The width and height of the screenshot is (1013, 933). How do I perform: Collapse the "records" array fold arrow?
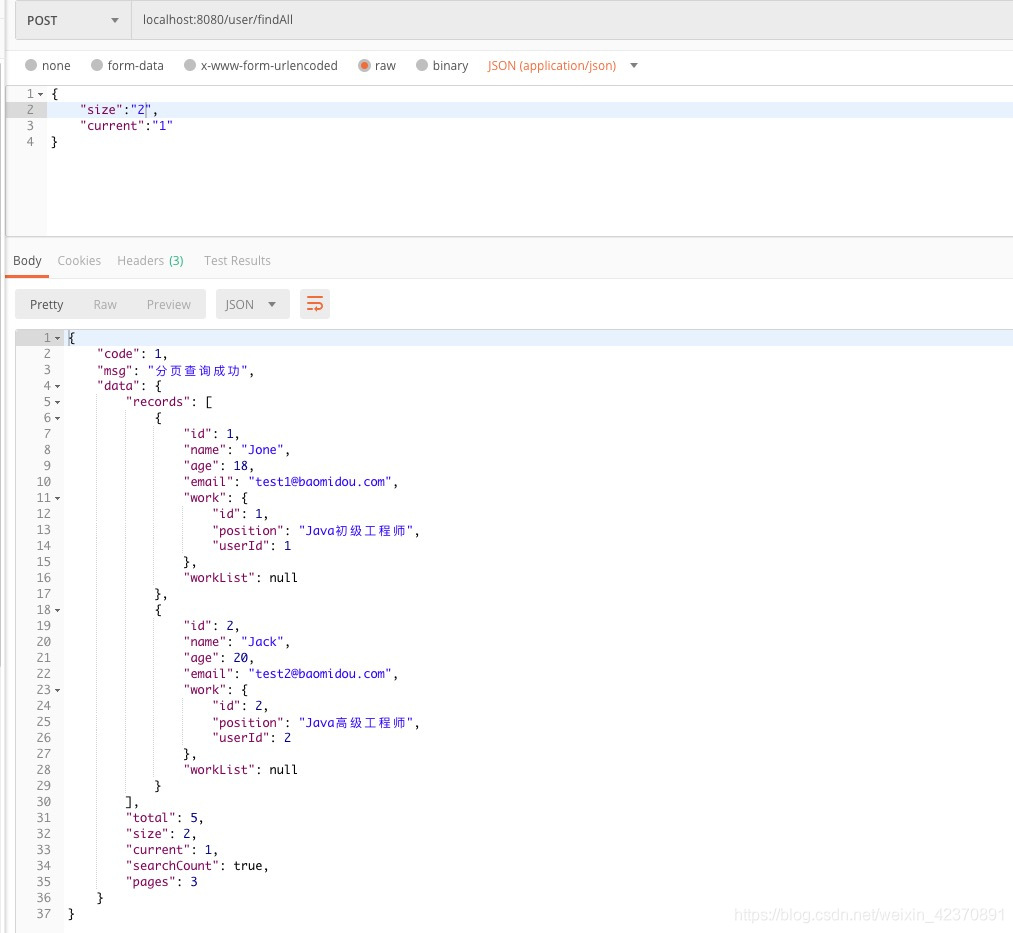click(x=57, y=402)
